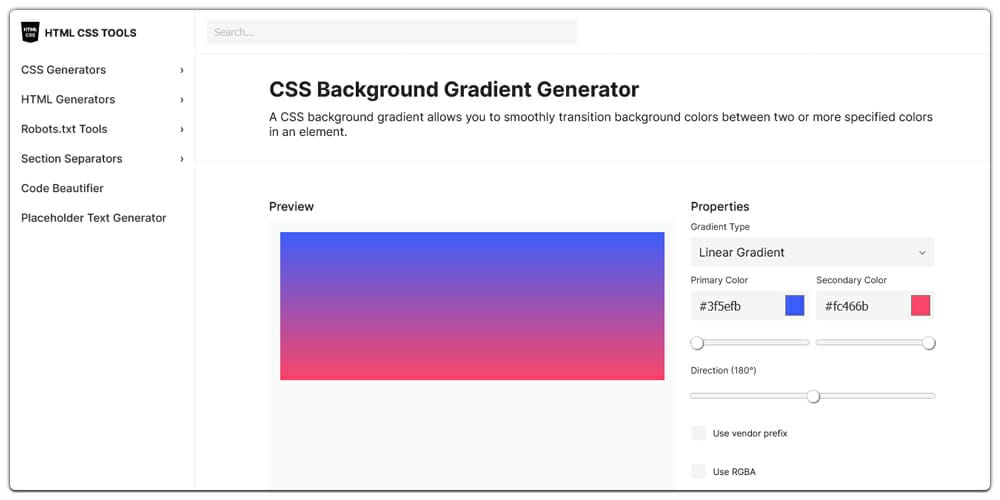1000x500 pixels.
Task: Click the primary color position slider handle
Action: [697, 343]
